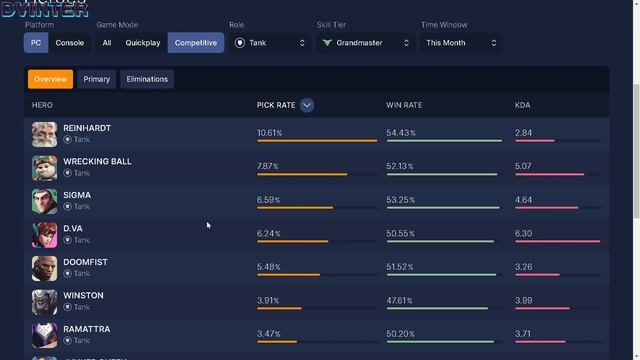Screen dimensions: 640x360
Task: Switch to the Overview tab
Action: (51, 79)
